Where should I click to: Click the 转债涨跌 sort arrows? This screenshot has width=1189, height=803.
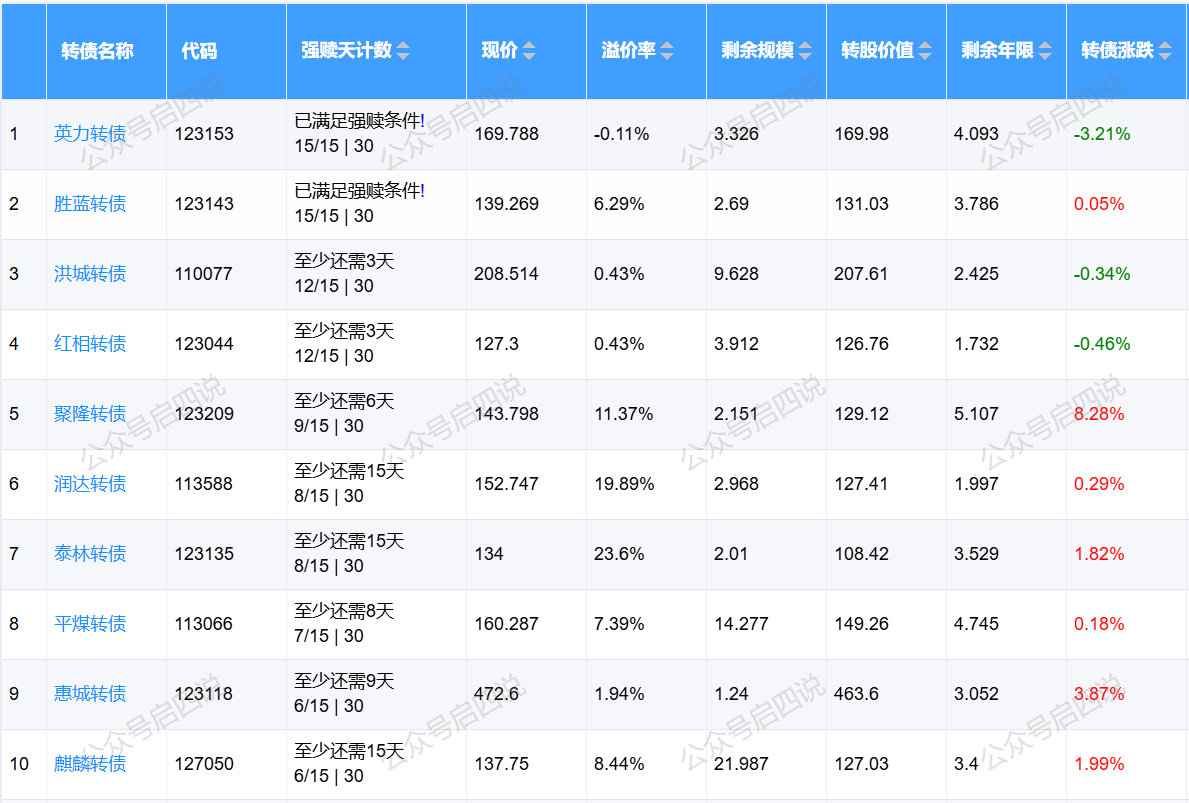1164,51
